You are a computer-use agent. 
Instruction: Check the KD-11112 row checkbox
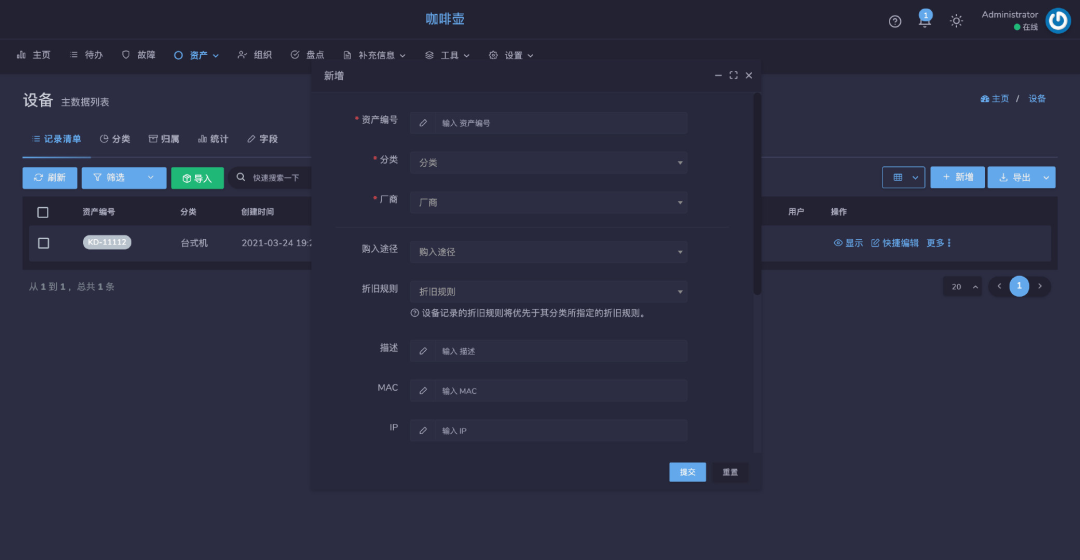point(43,243)
